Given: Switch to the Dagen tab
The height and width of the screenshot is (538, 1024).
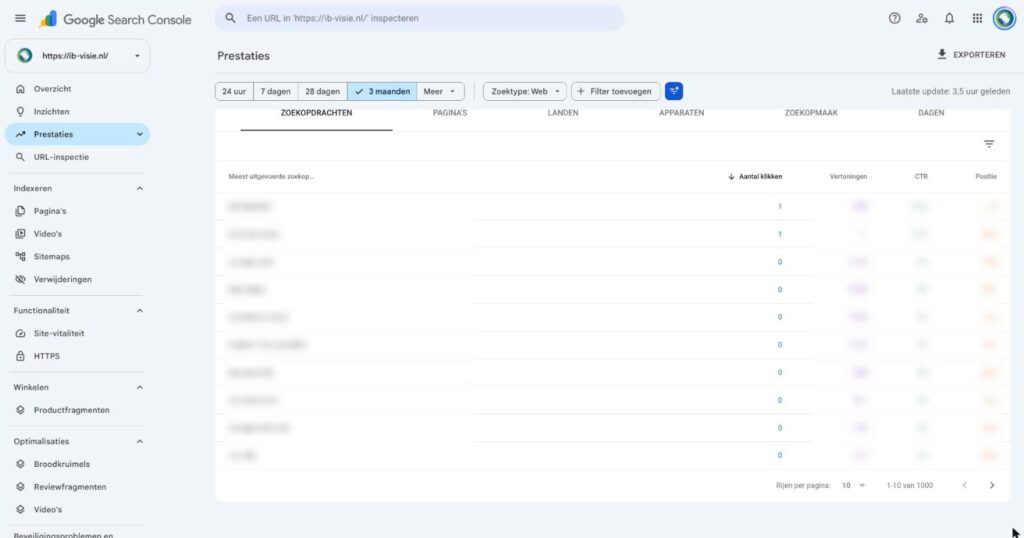Looking at the screenshot, I should (x=931, y=113).
